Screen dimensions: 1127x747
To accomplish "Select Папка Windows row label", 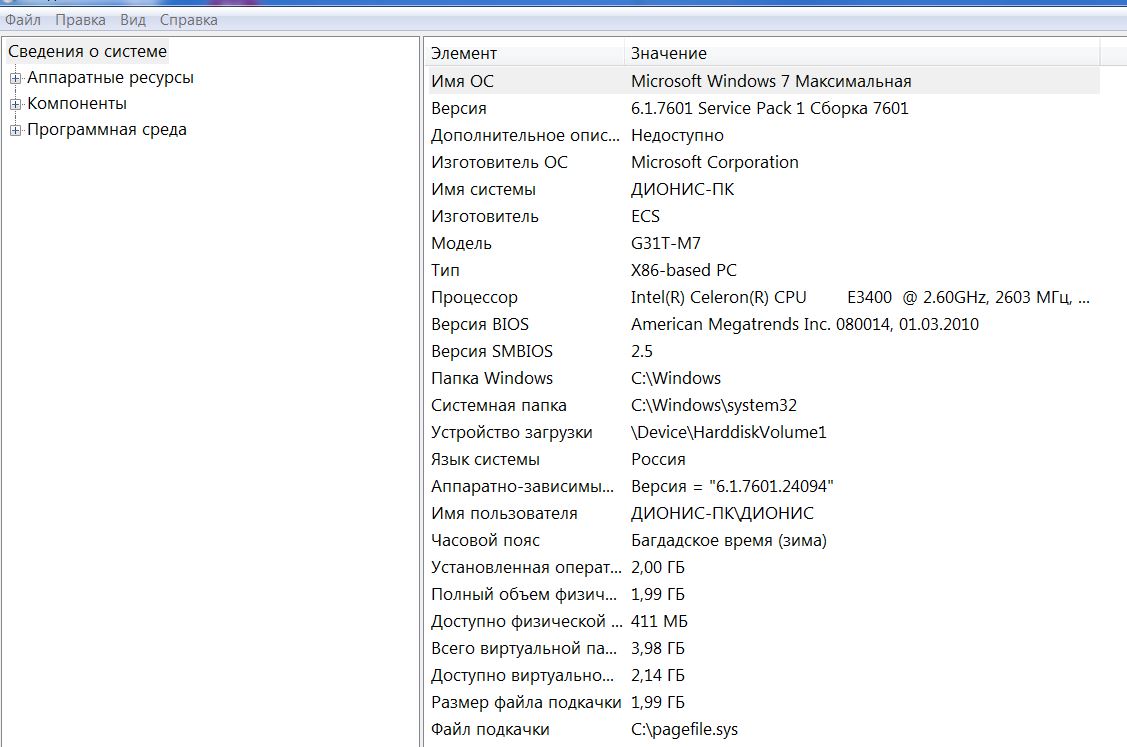I will point(492,378).
